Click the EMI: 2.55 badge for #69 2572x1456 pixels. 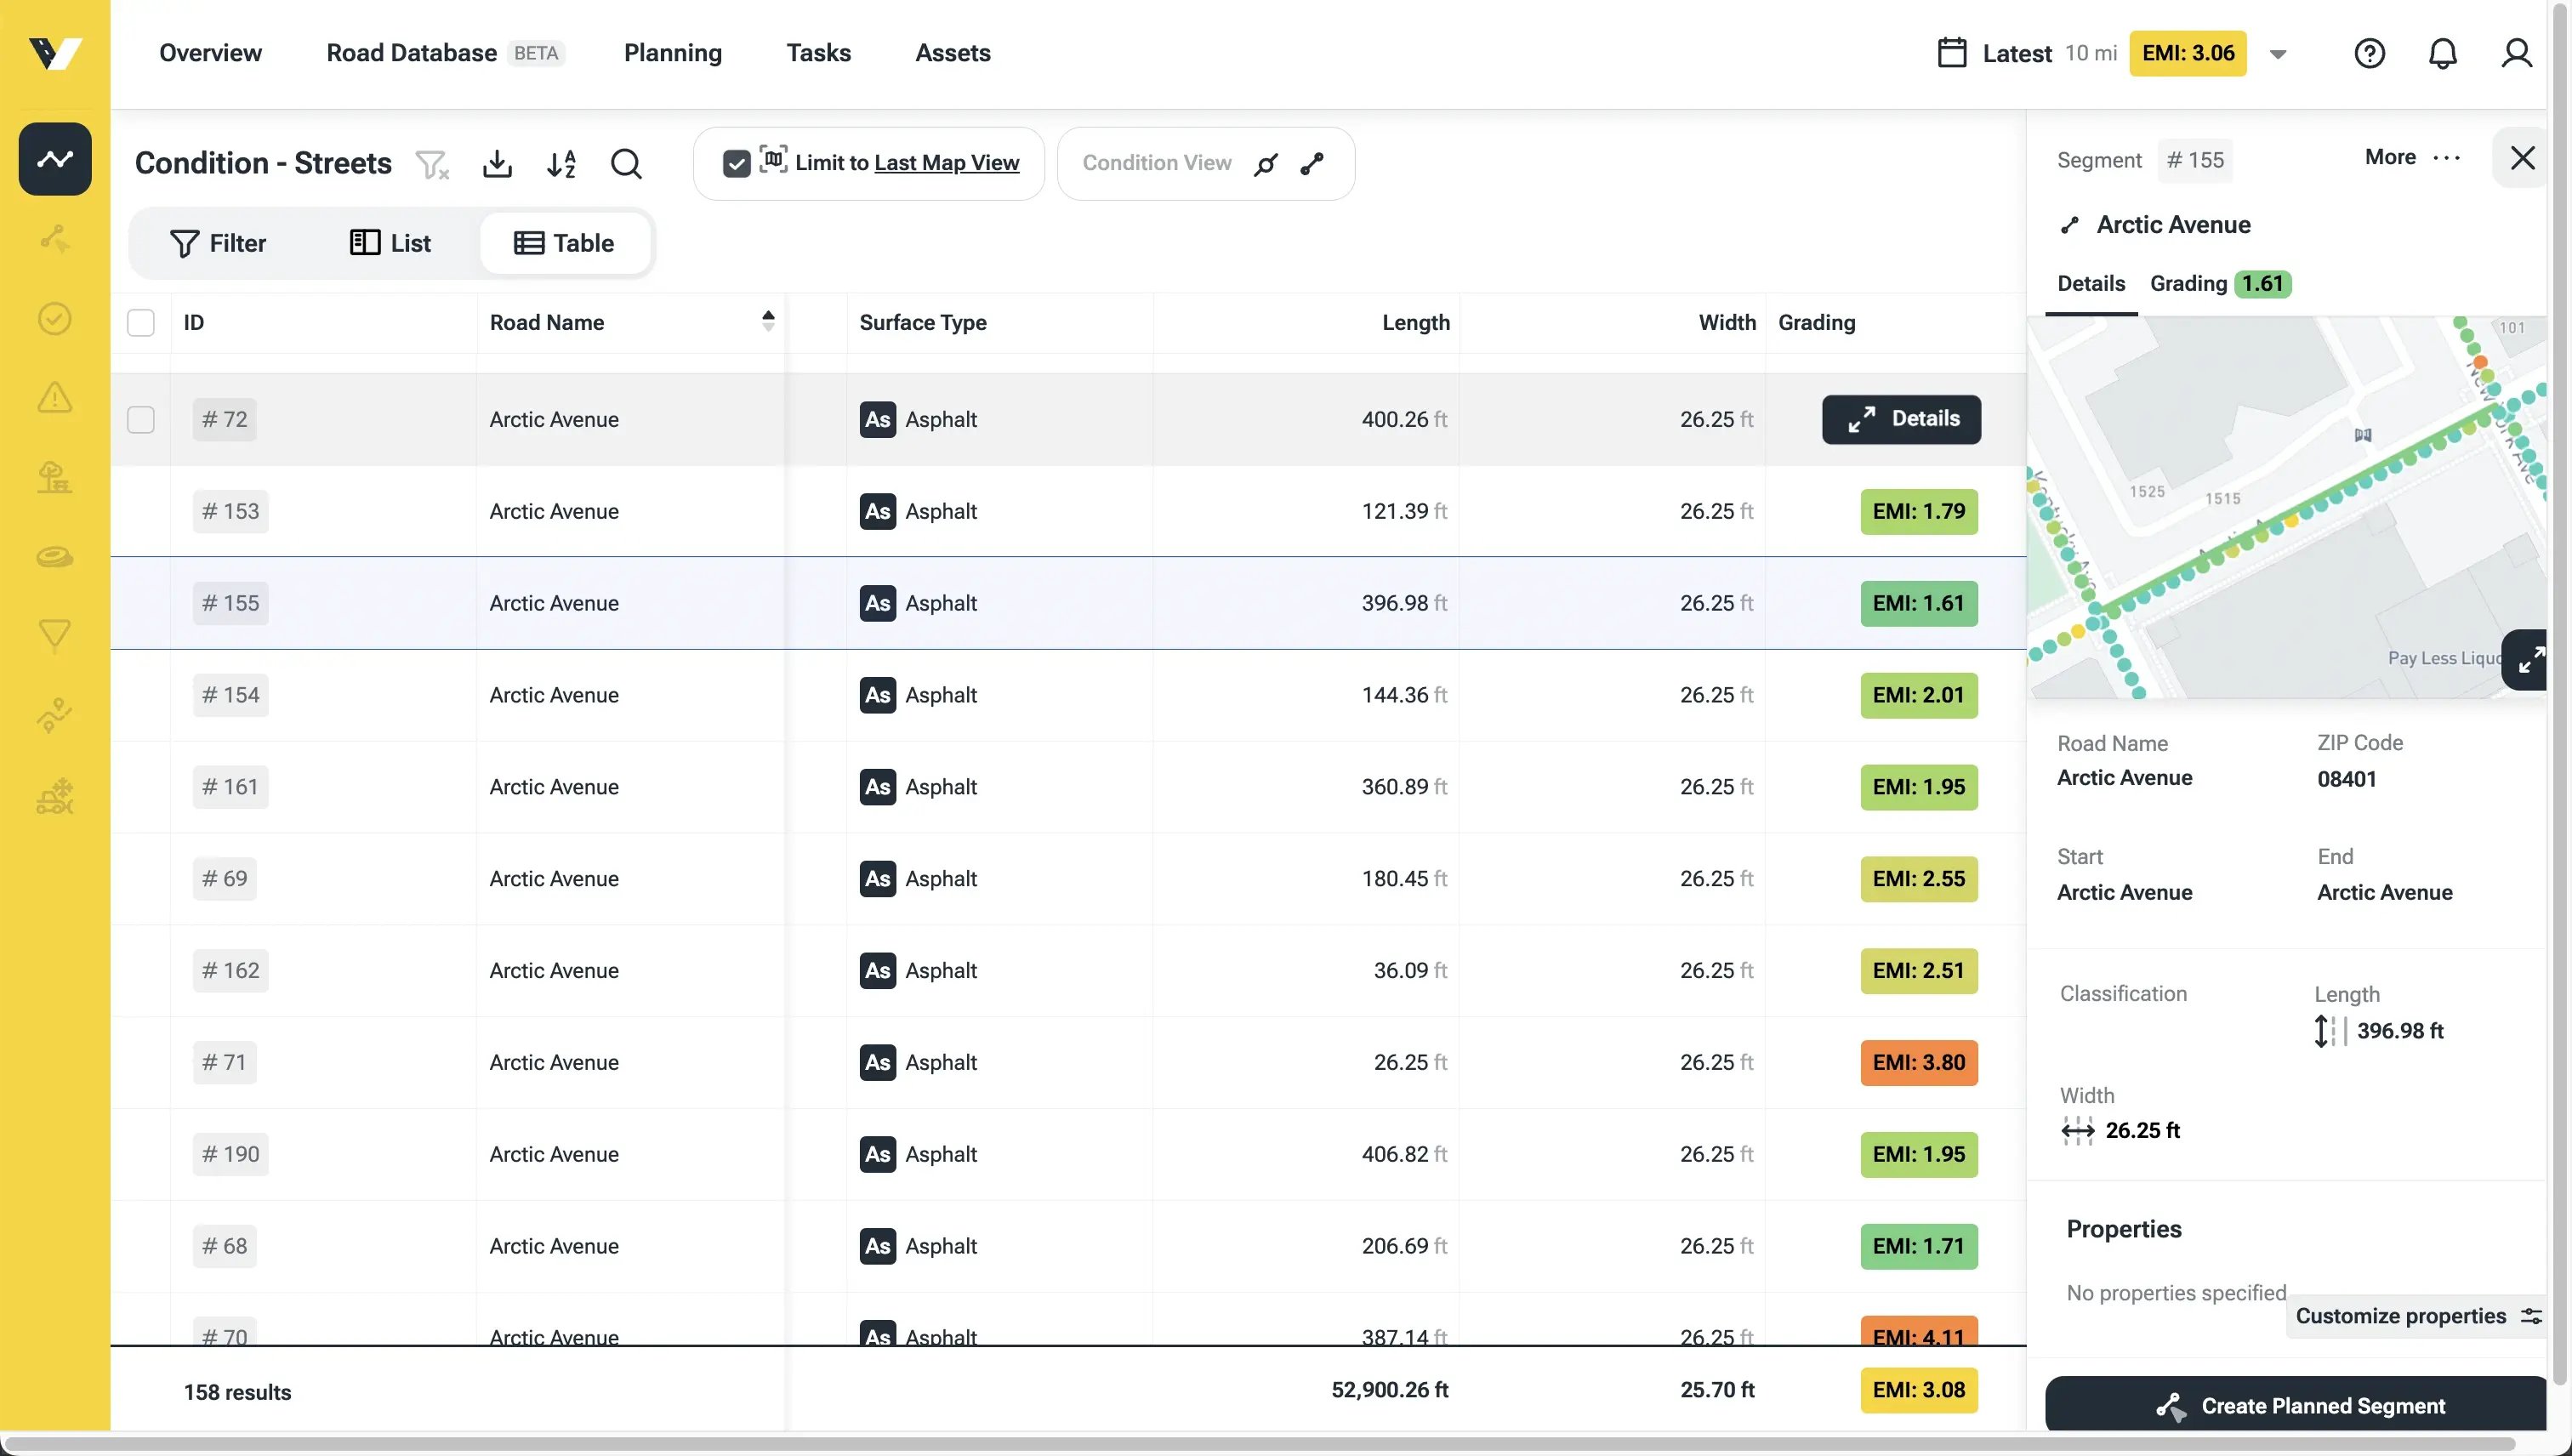[1919, 879]
